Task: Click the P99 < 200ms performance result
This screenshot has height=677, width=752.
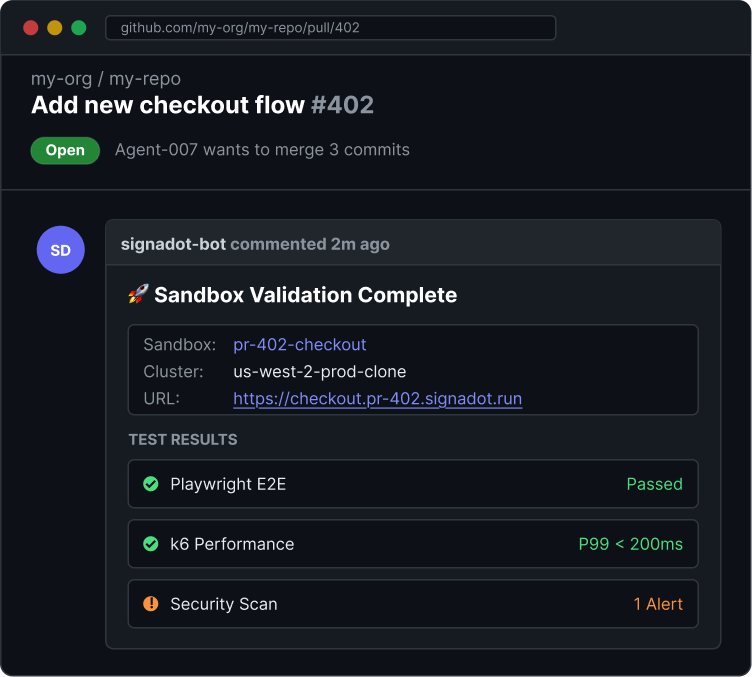Action: 630,544
